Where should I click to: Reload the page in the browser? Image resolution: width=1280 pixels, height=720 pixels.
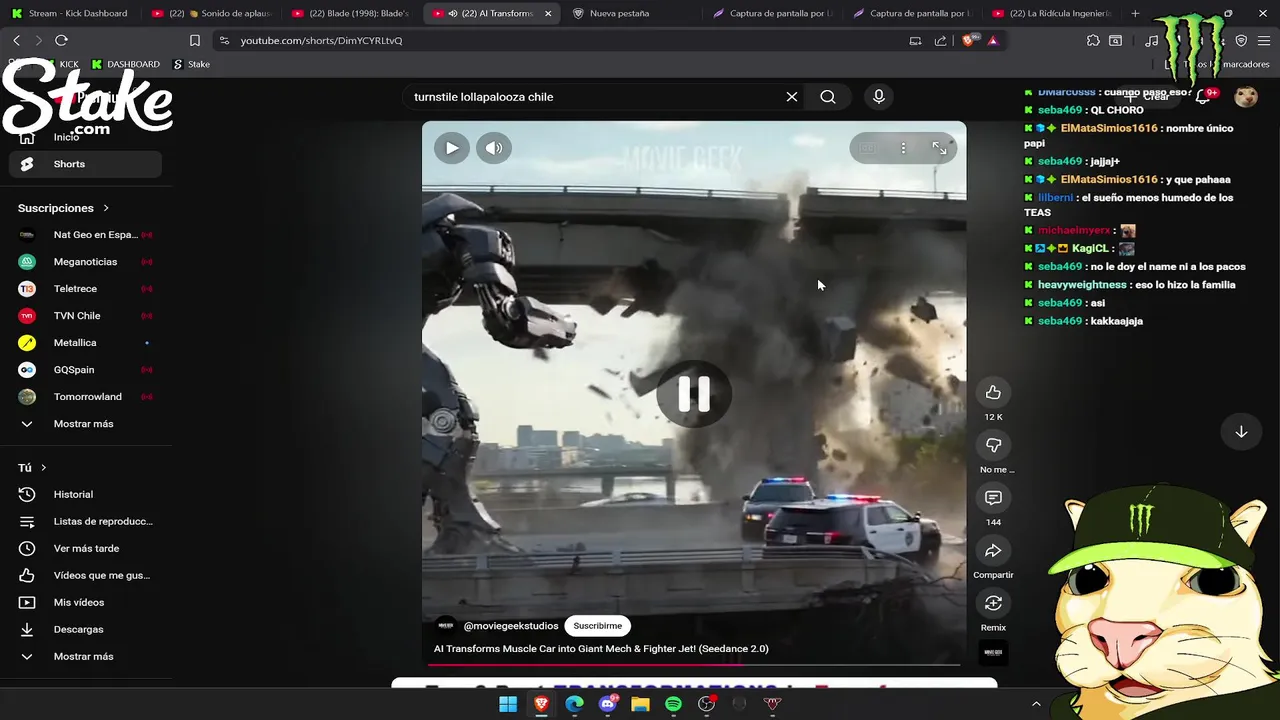pos(61,40)
